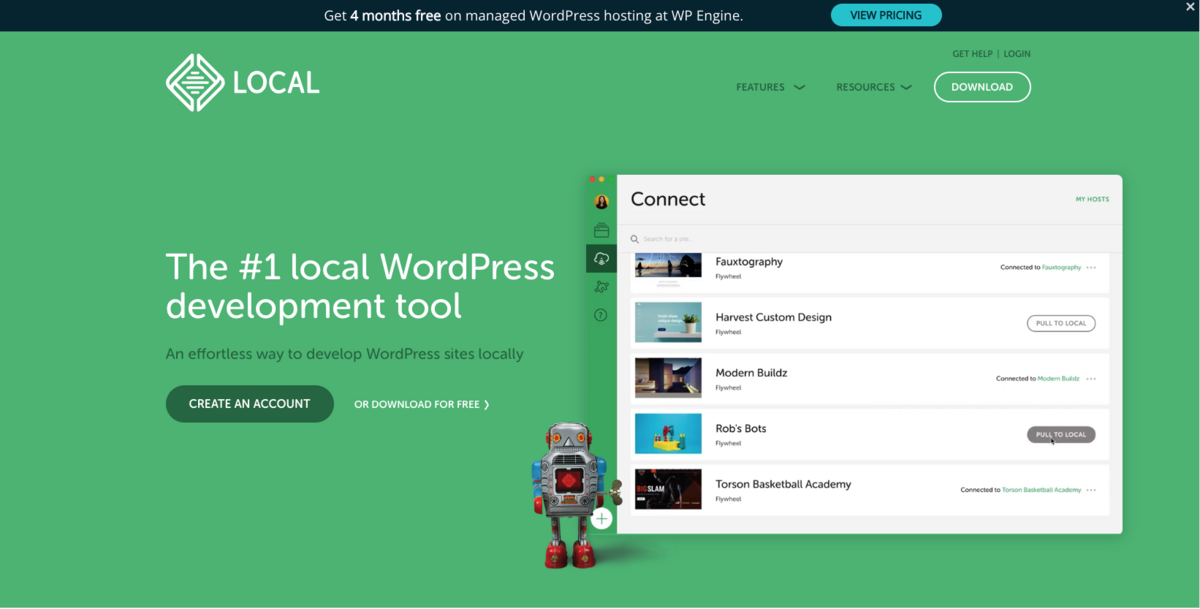Expand the Resources menu
This screenshot has width=1200, height=609.
pyautogui.click(x=874, y=87)
